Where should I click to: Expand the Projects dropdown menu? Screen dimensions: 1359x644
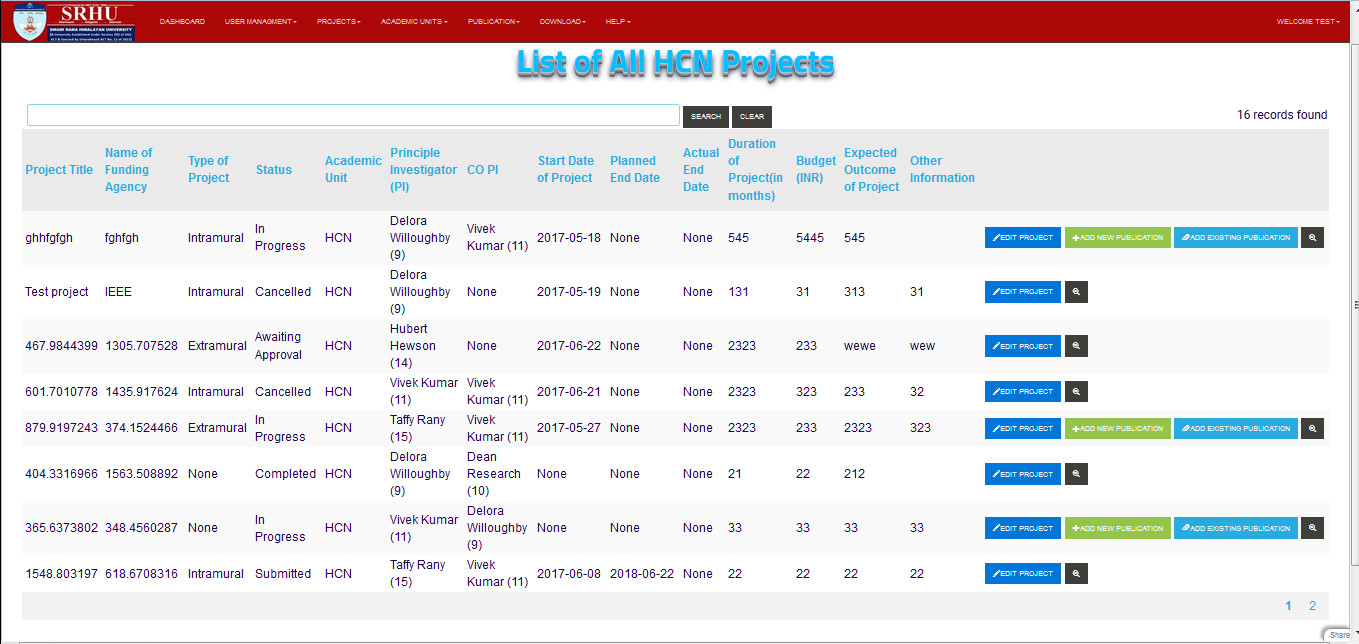(338, 21)
